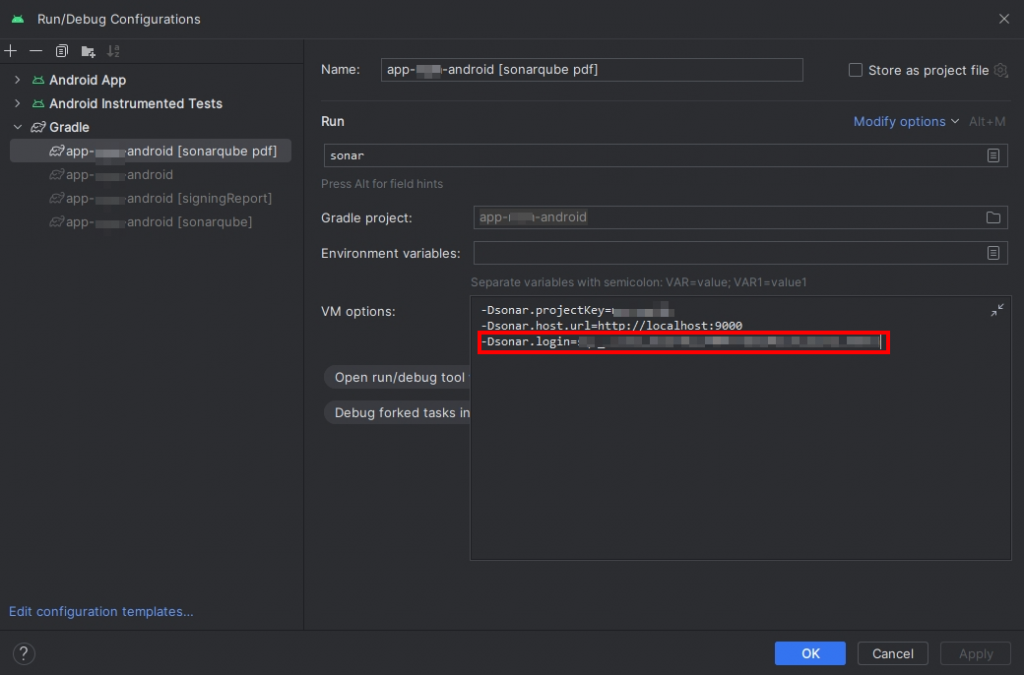Add a new configuration with plus icon
The height and width of the screenshot is (675, 1024).
coord(10,51)
